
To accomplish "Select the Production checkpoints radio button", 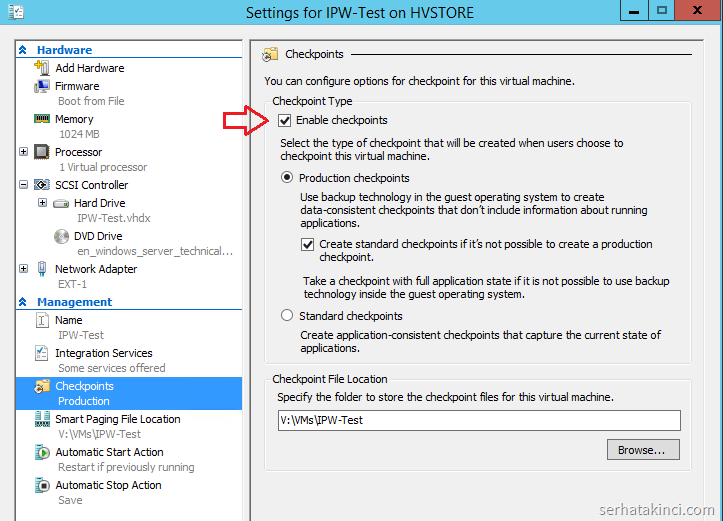I will 287,178.
